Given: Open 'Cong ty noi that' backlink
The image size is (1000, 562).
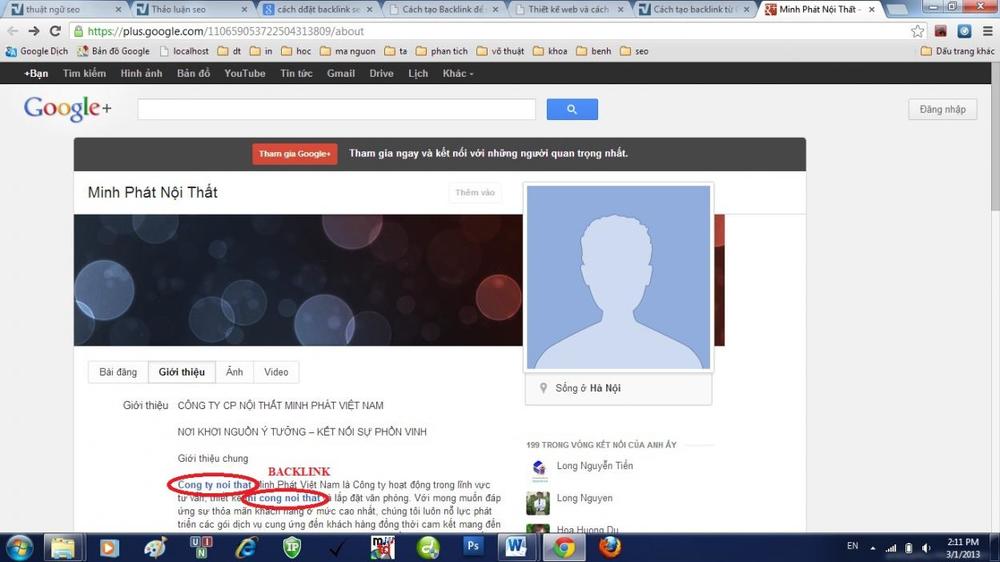Looking at the screenshot, I should (214, 485).
